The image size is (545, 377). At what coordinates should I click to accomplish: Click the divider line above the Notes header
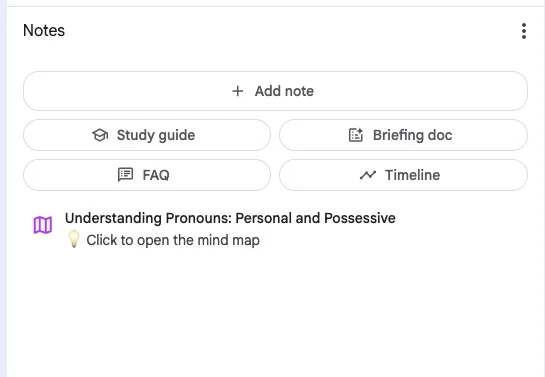point(275,6)
